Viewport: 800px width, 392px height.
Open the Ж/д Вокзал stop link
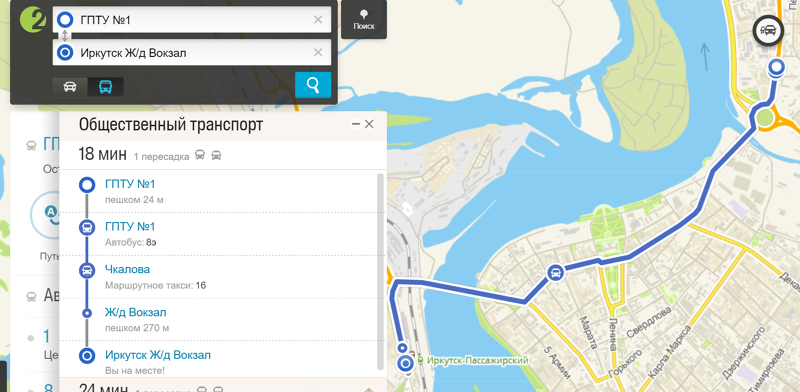point(136,312)
